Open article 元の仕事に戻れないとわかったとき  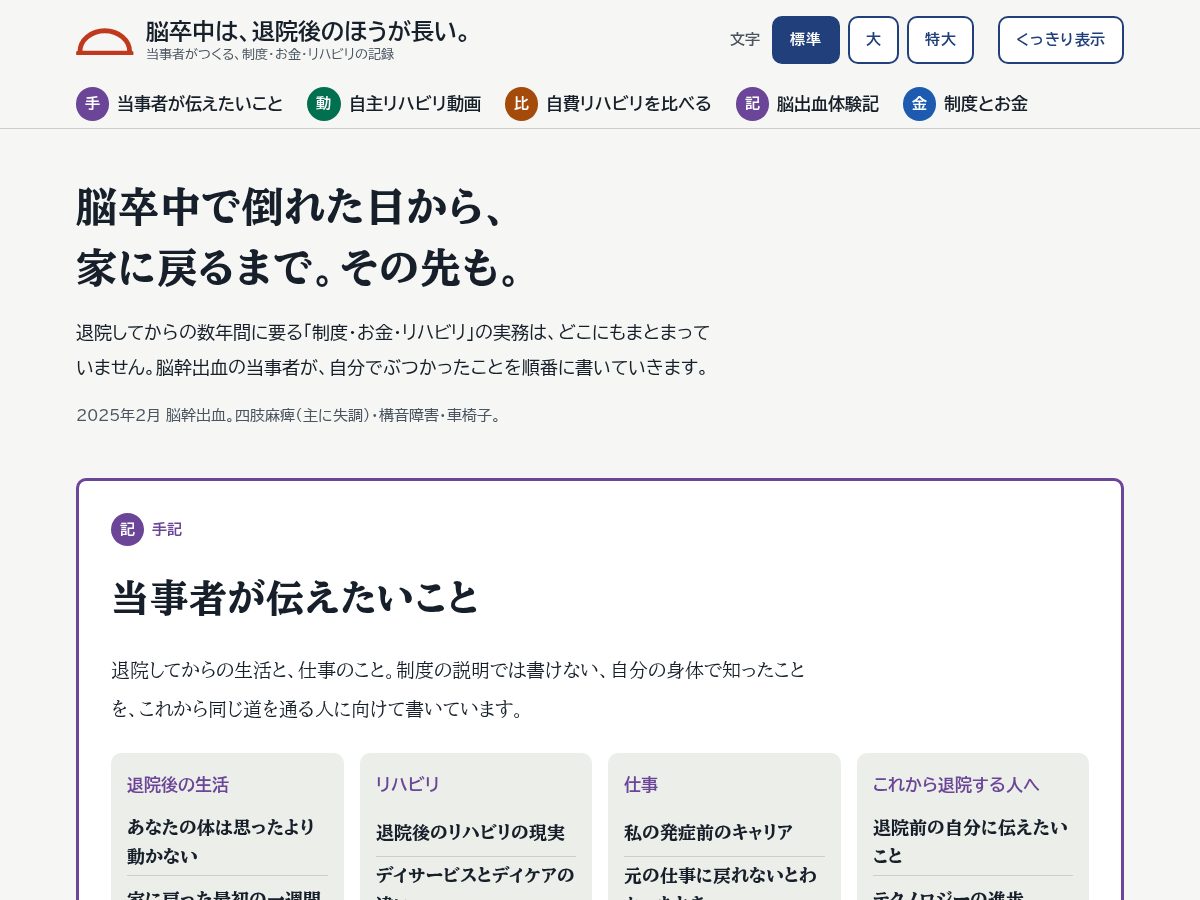(x=724, y=882)
